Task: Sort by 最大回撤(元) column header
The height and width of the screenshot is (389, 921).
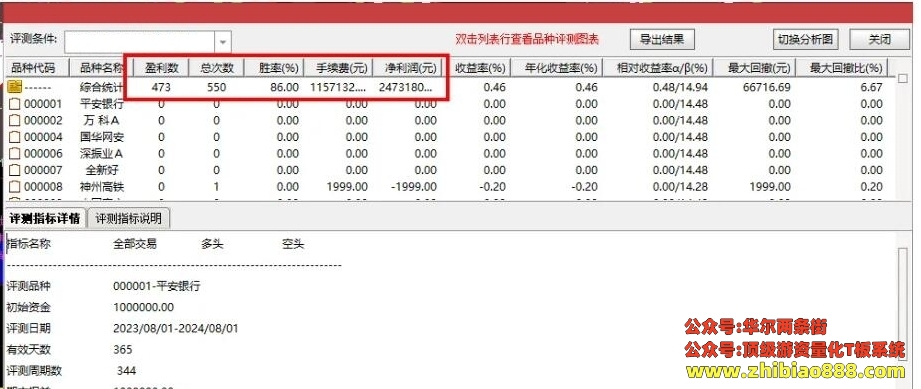Action: point(754,68)
